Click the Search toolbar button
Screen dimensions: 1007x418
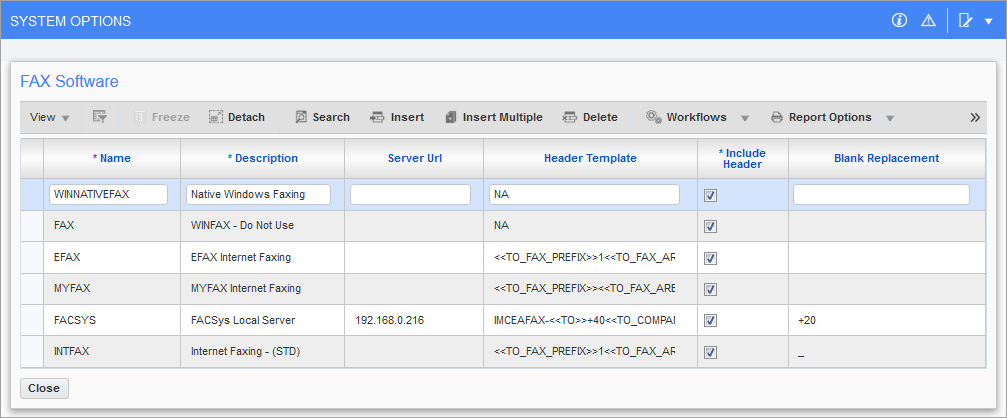(x=322, y=117)
